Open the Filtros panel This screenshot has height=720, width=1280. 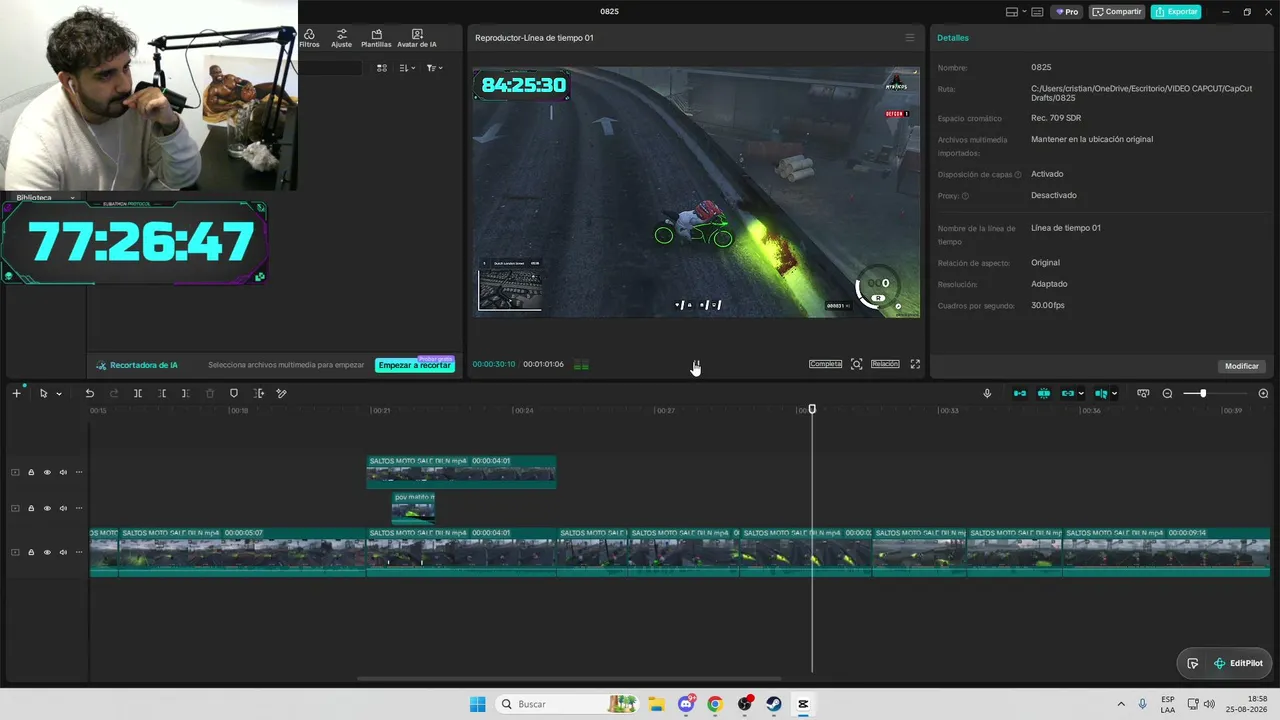coord(309,38)
